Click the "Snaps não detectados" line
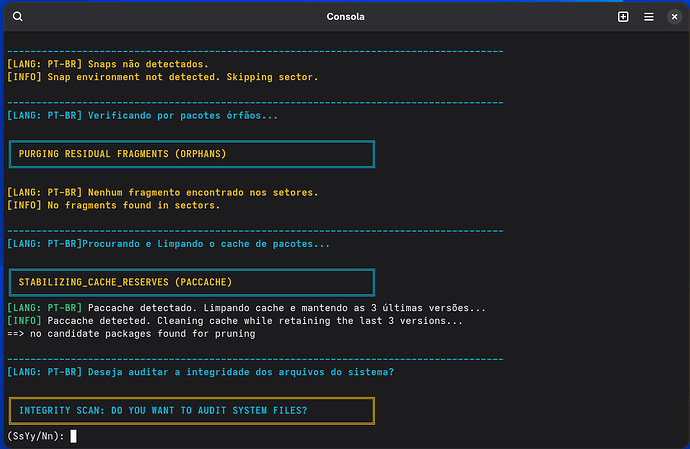690x449 pixels. pyautogui.click(x=108, y=64)
